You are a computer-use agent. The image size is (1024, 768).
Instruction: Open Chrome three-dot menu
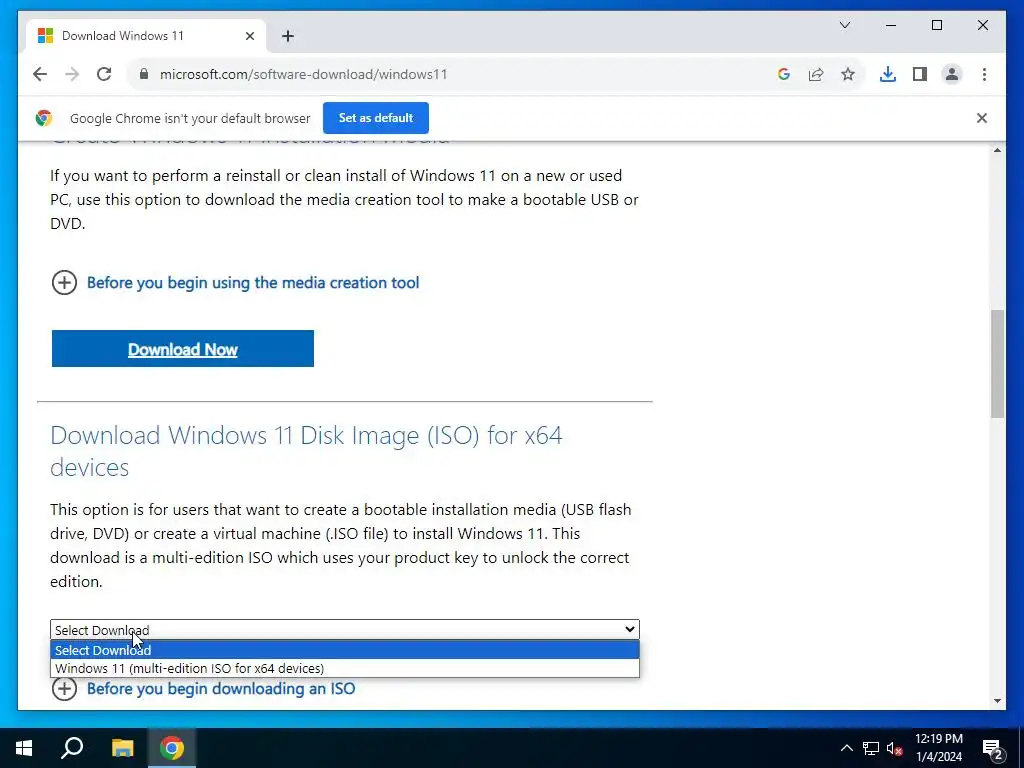(x=984, y=74)
